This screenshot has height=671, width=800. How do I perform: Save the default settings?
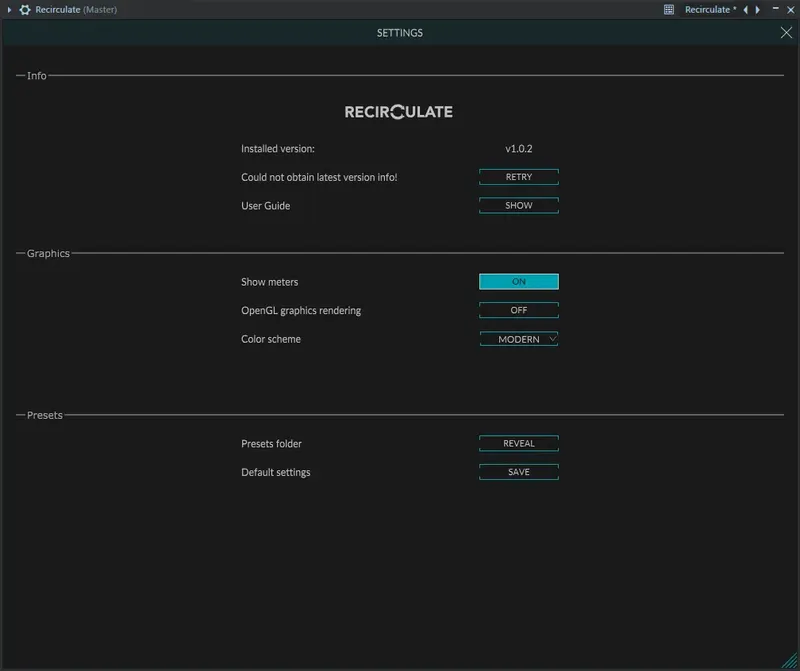point(518,472)
